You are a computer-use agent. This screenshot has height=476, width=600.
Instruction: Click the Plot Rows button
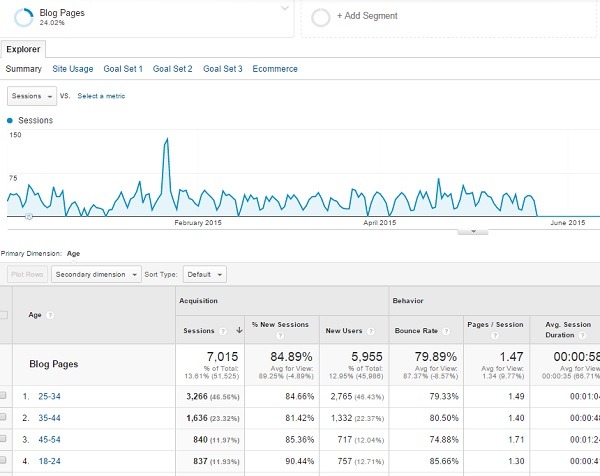click(27, 274)
